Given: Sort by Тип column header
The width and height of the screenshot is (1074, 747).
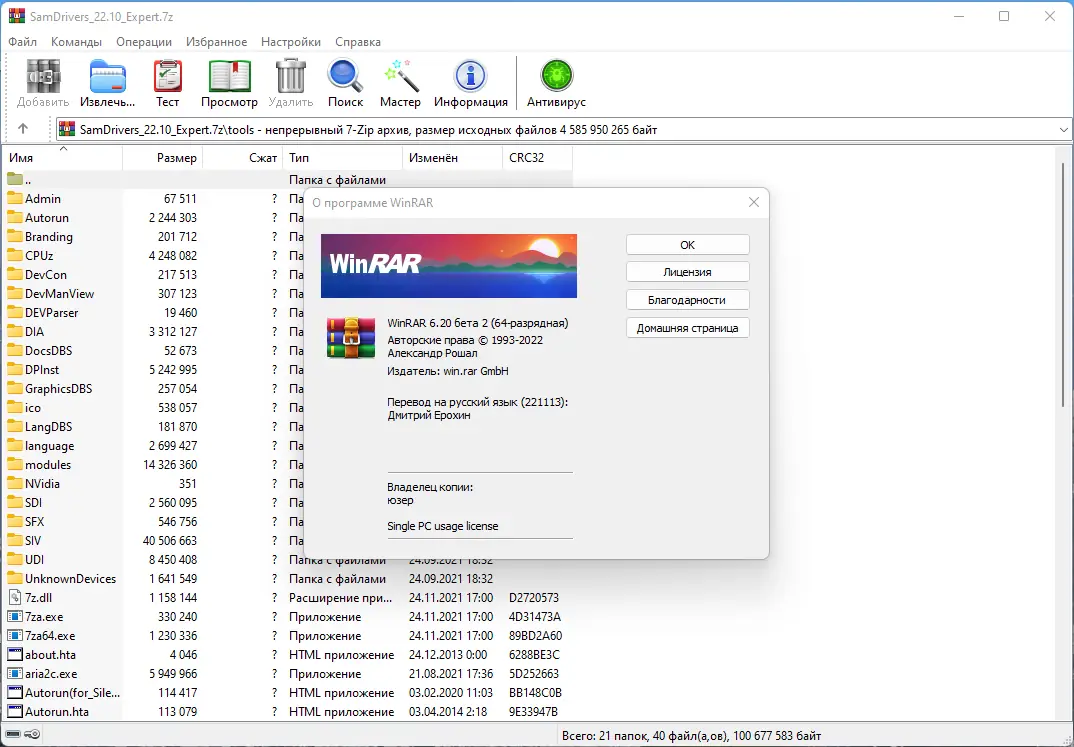Looking at the screenshot, I should 342,157.
